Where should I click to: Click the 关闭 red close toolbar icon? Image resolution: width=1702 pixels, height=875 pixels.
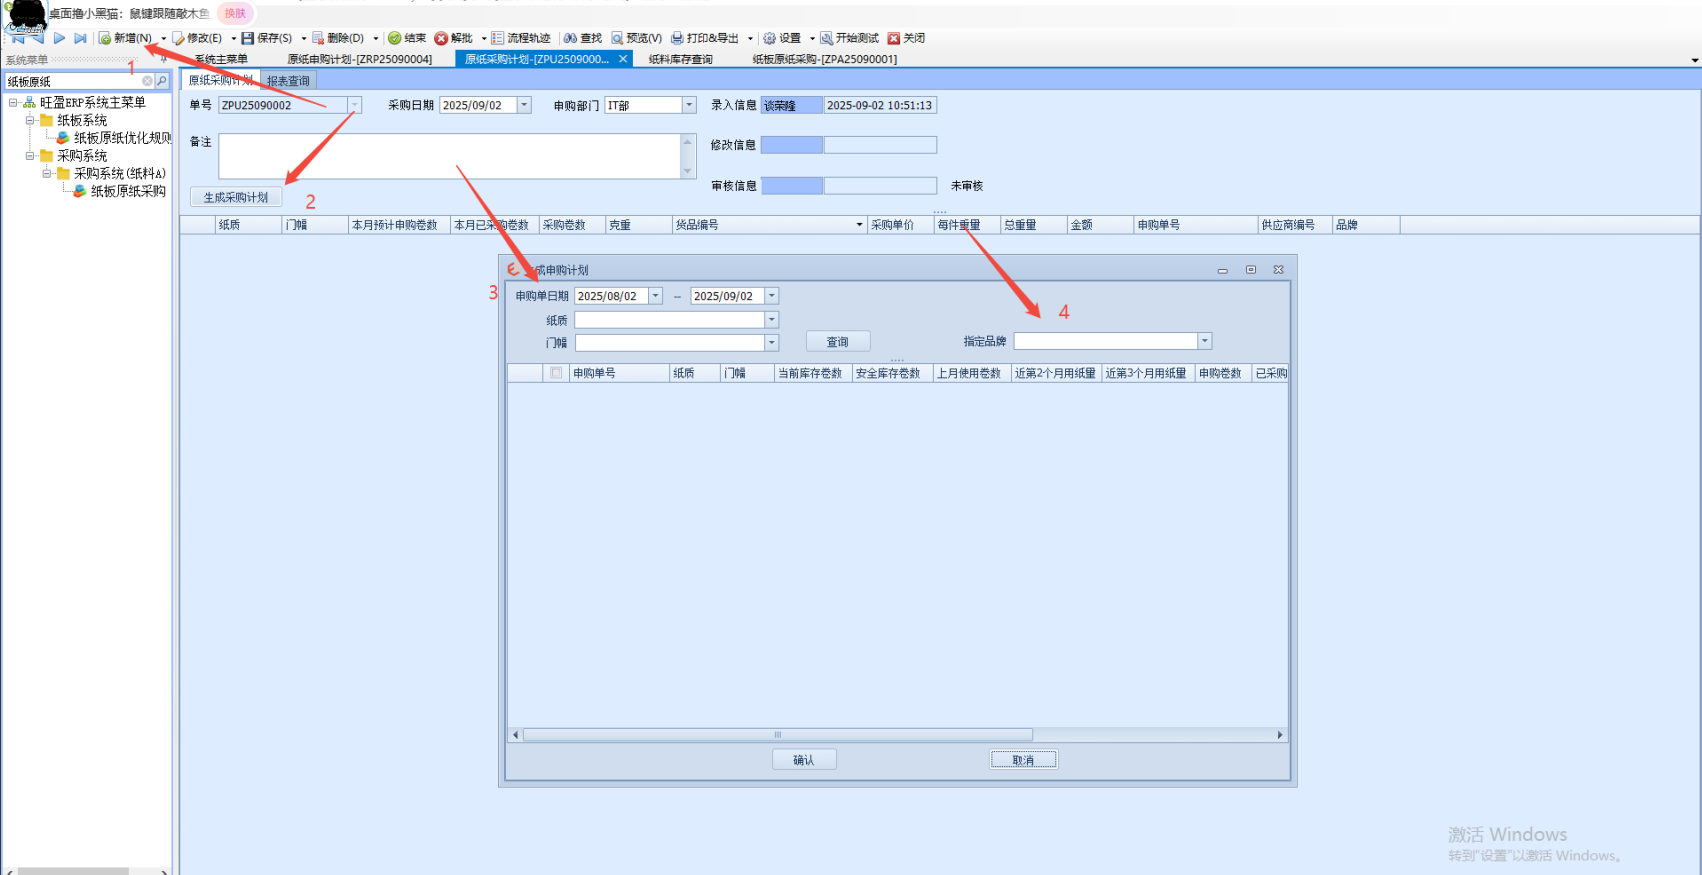click(x=894, y=38)
